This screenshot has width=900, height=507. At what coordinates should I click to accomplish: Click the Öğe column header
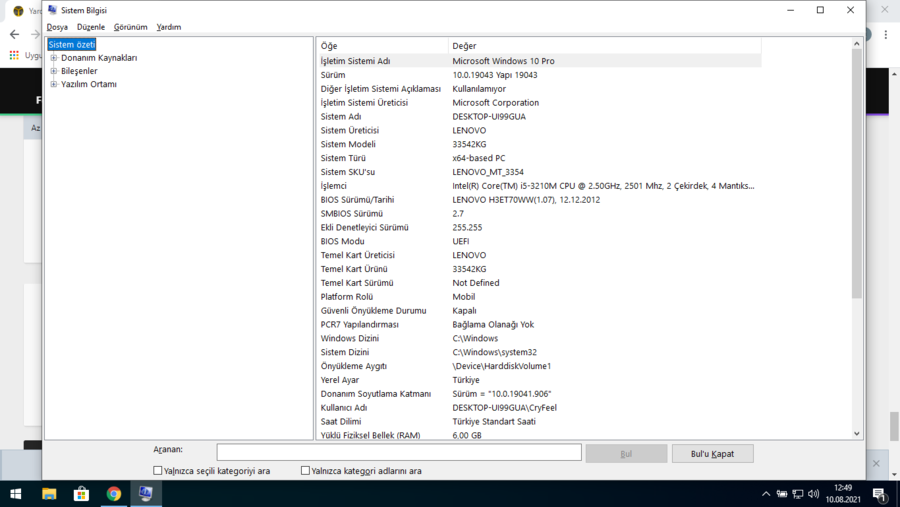click(383, 45)
